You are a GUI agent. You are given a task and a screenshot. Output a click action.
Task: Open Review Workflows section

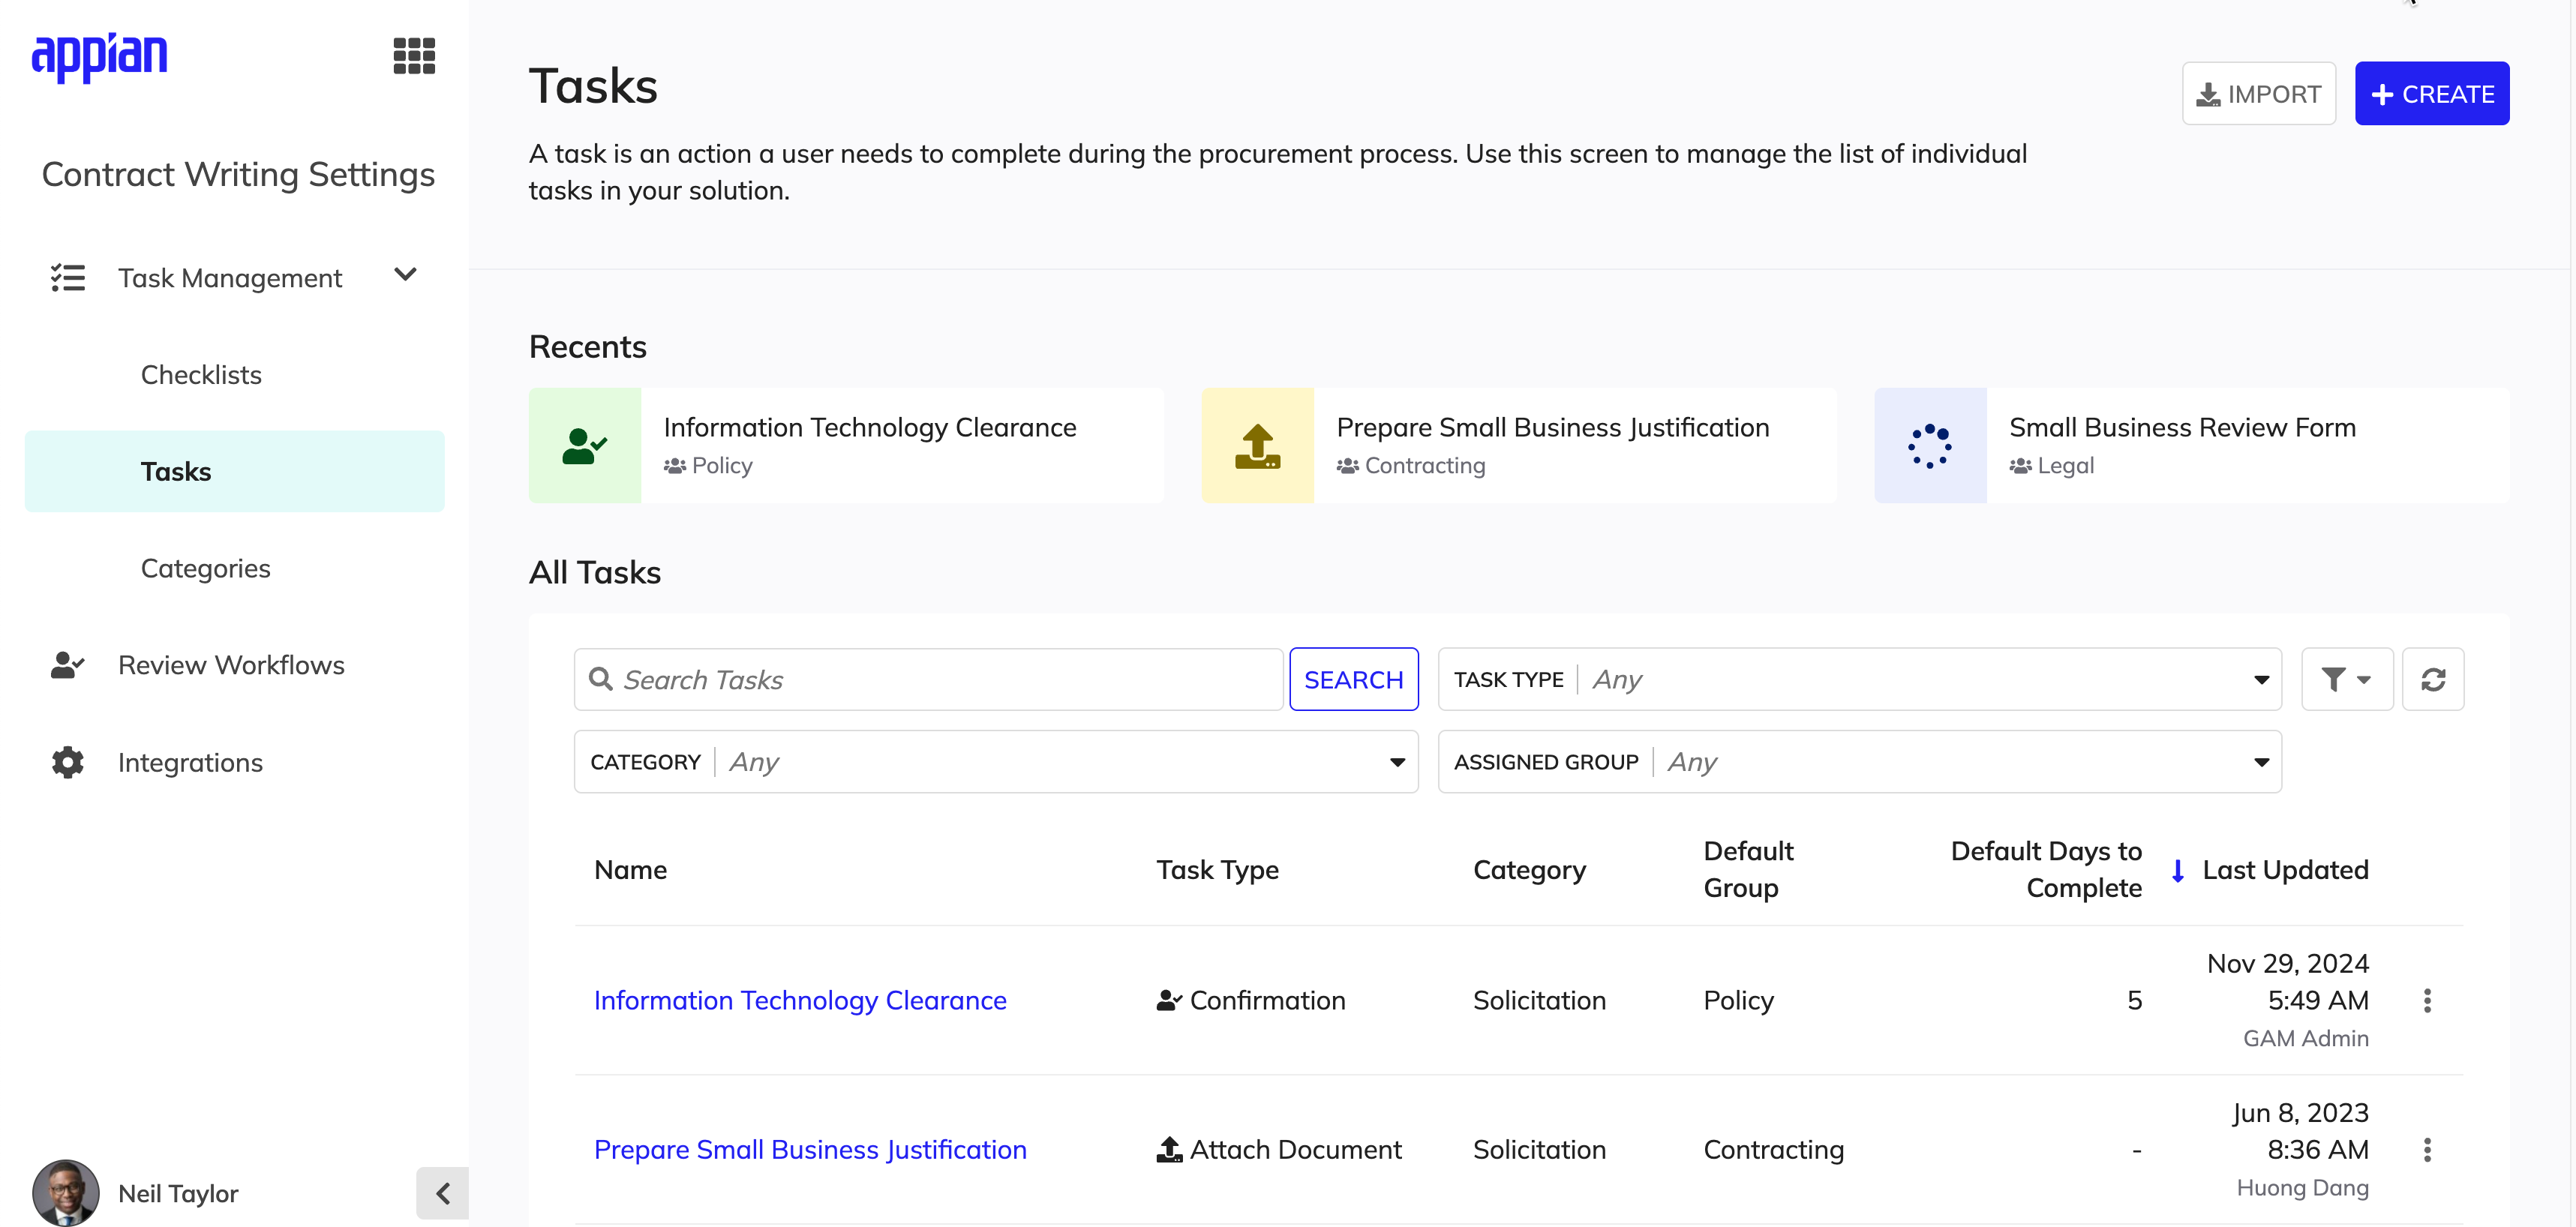coord(231,665)
